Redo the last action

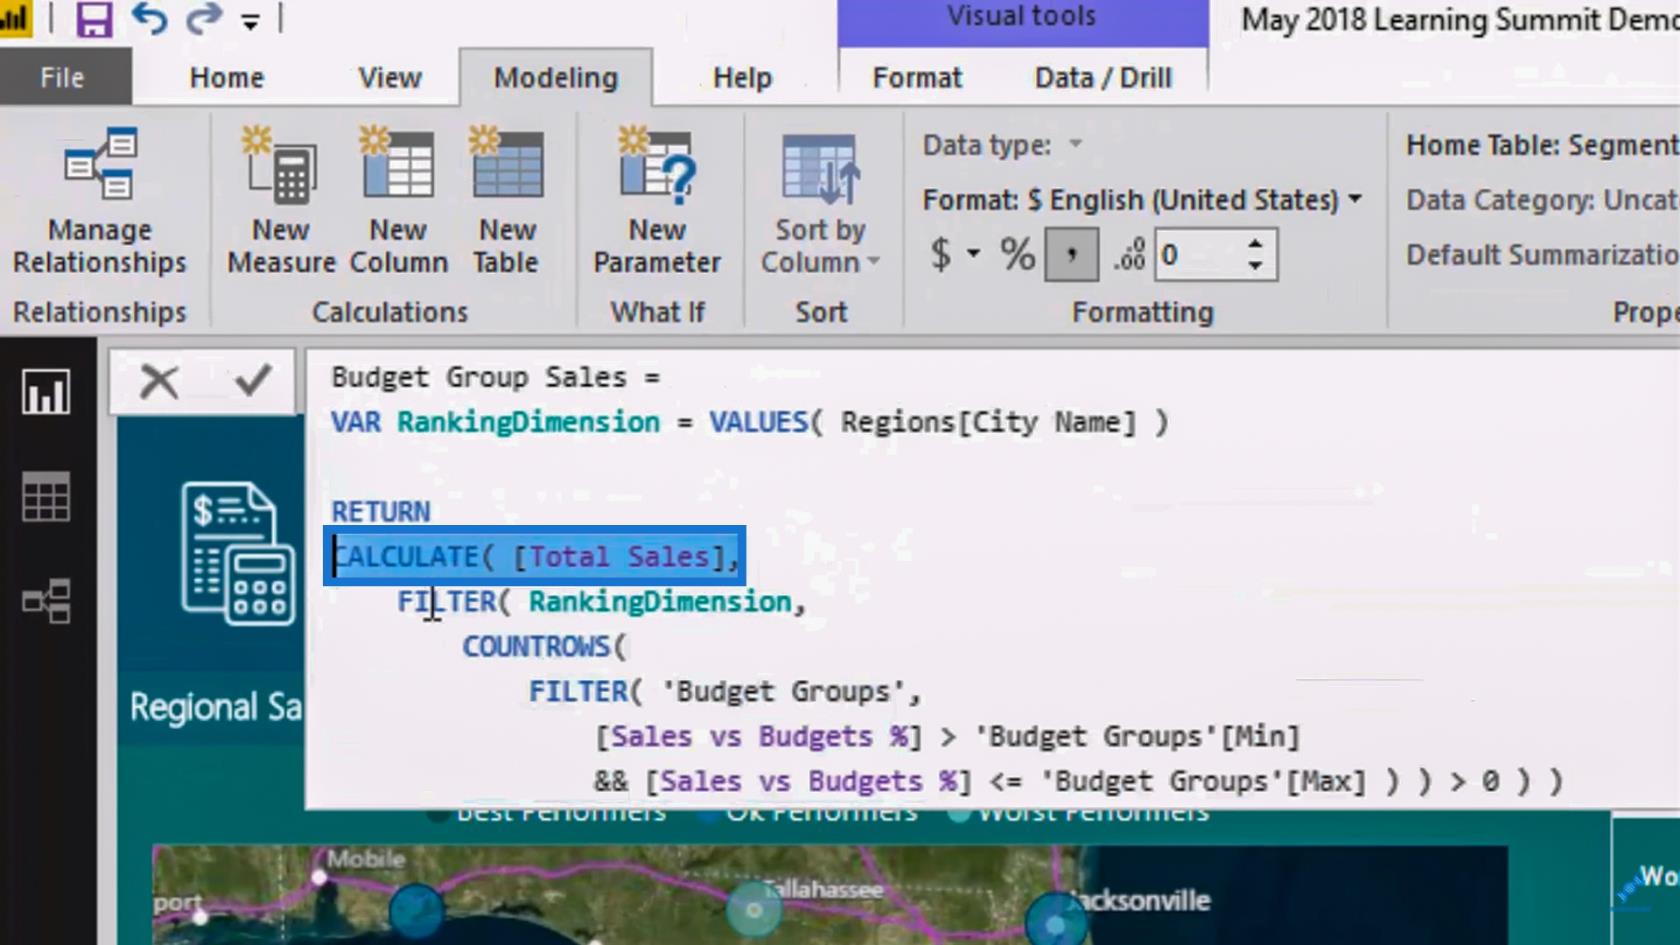204,19
